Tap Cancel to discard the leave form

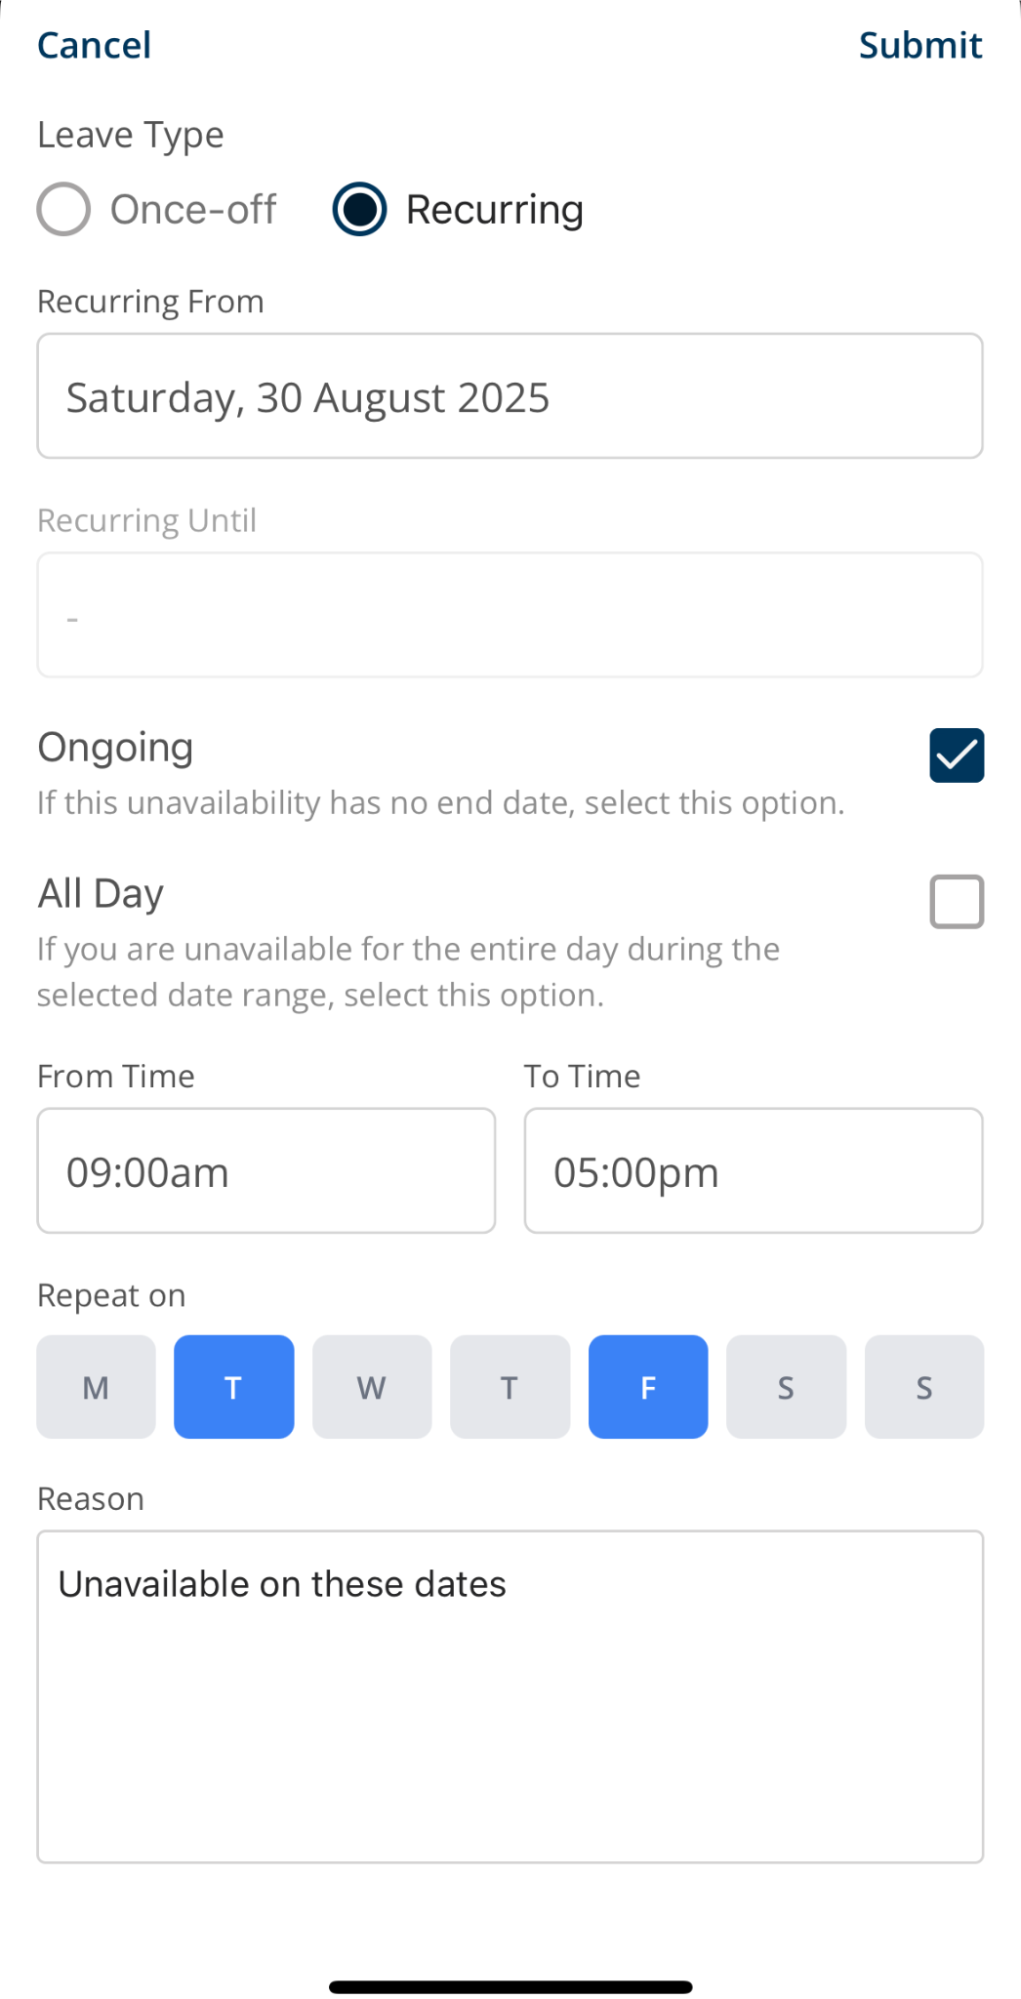[x=94, y=46]
